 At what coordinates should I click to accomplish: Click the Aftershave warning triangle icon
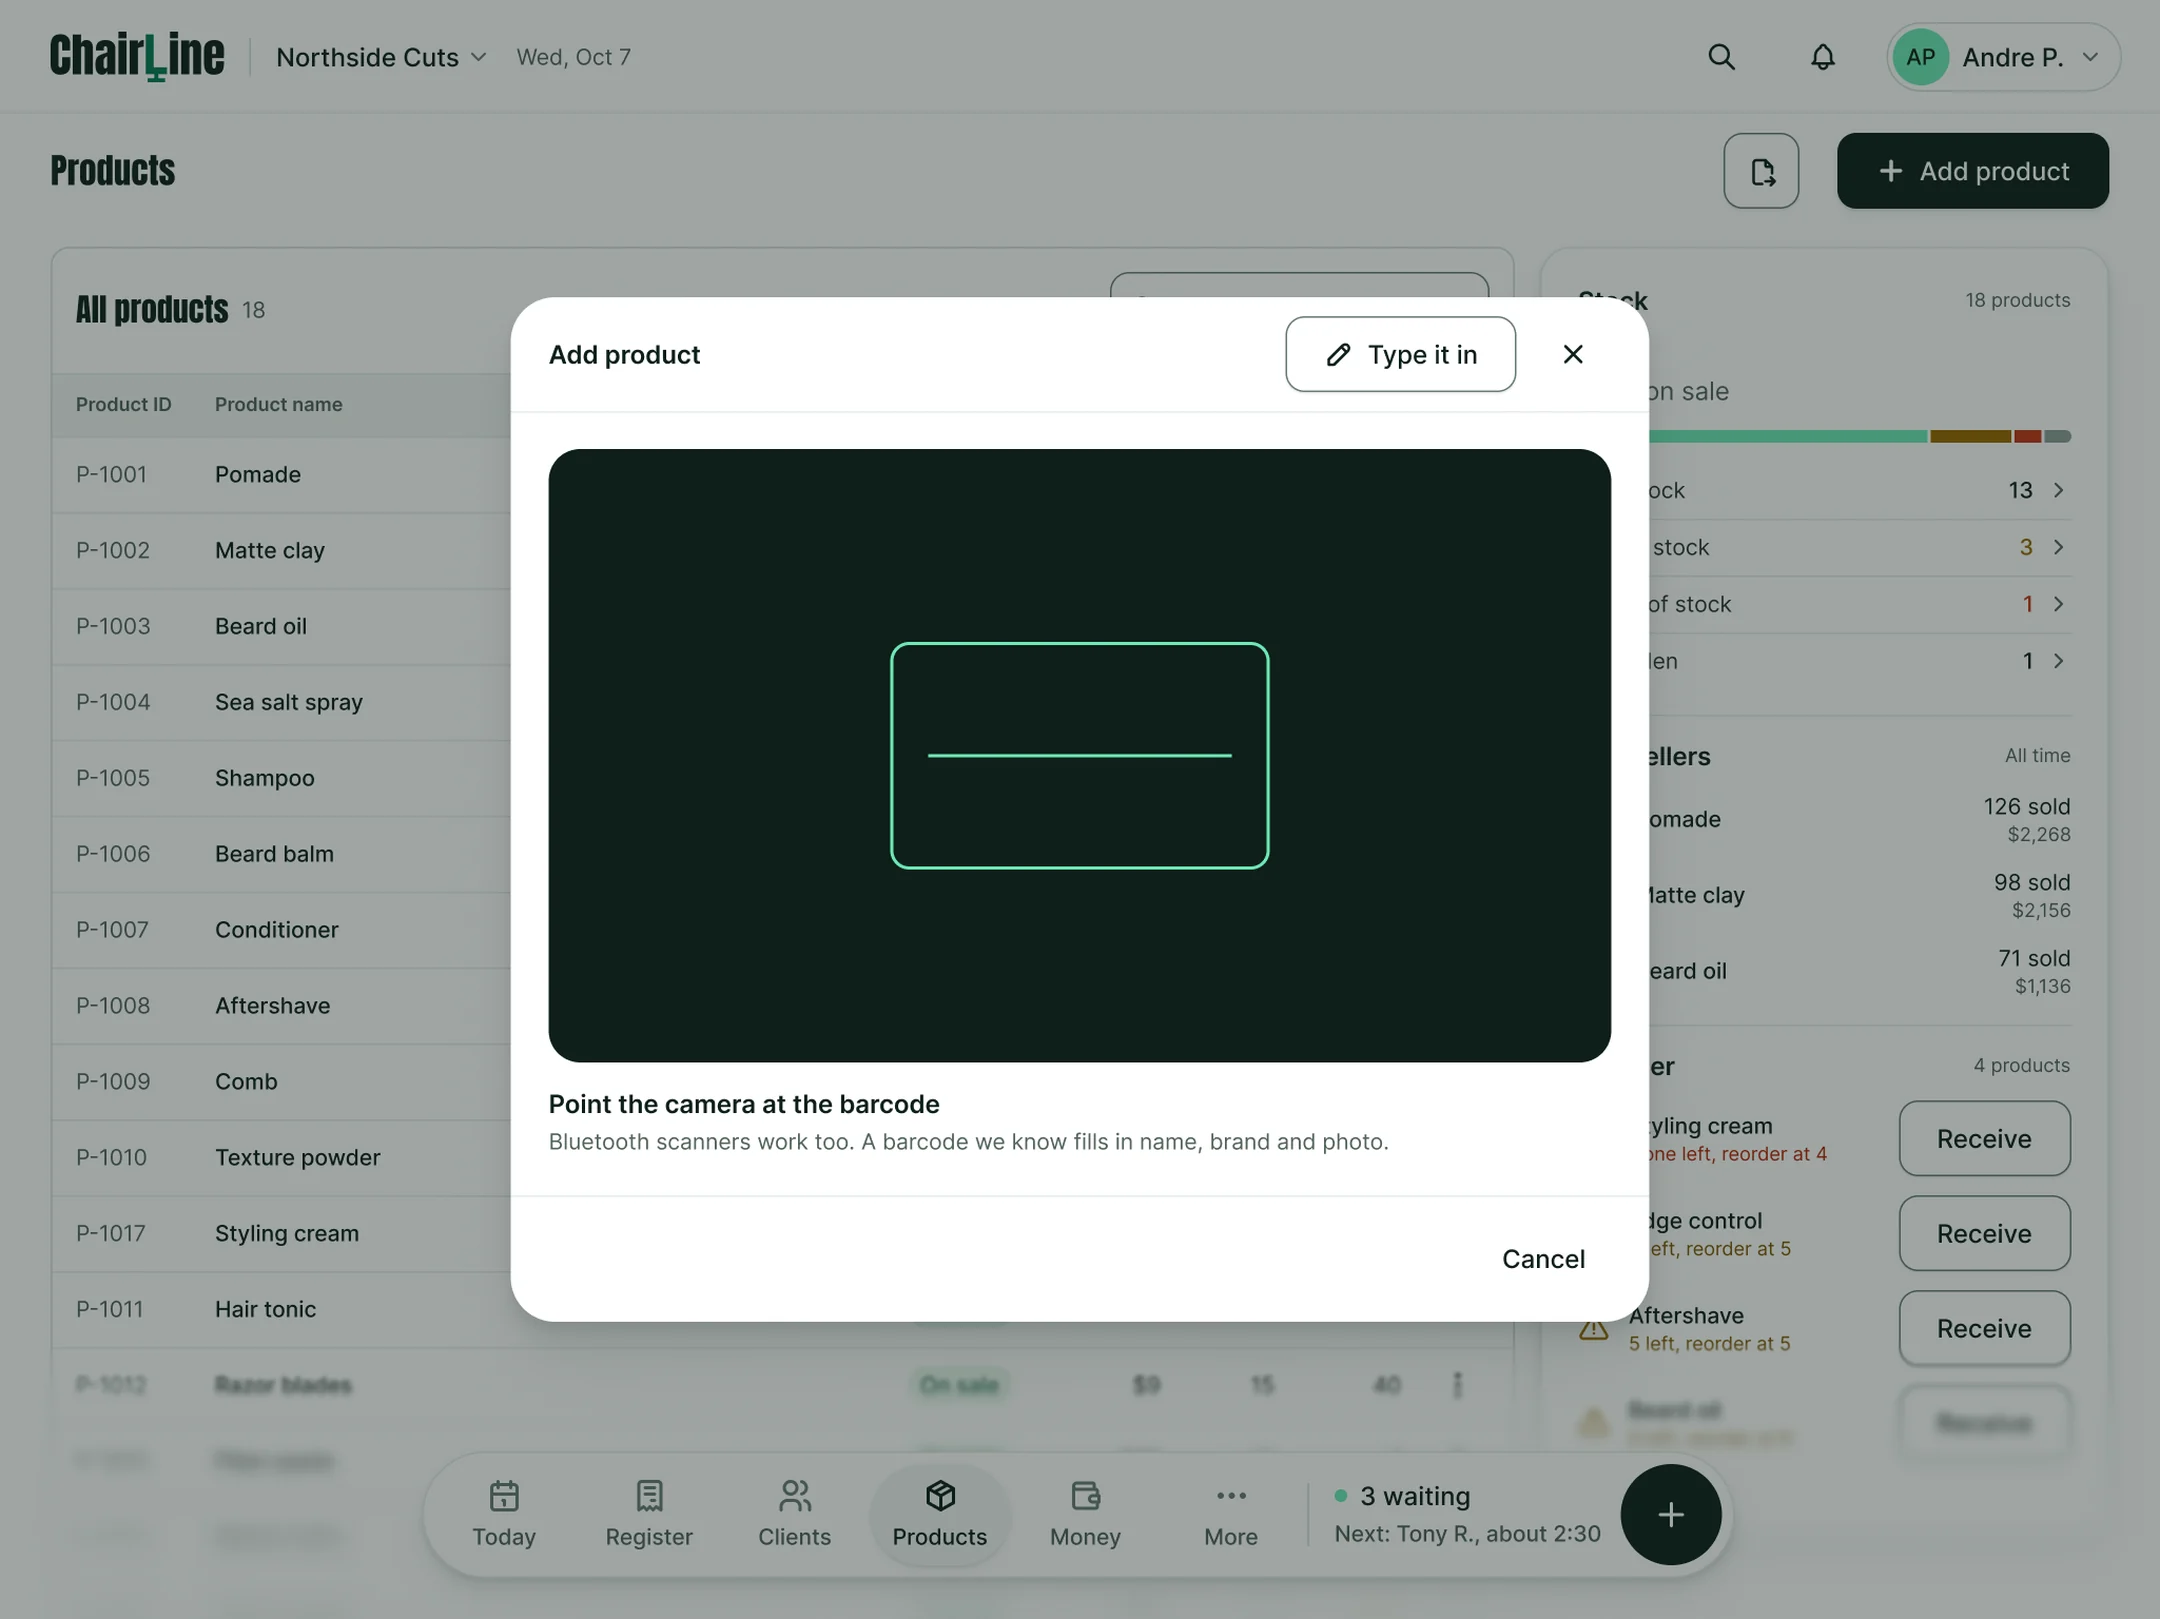pos(1593,1328)
